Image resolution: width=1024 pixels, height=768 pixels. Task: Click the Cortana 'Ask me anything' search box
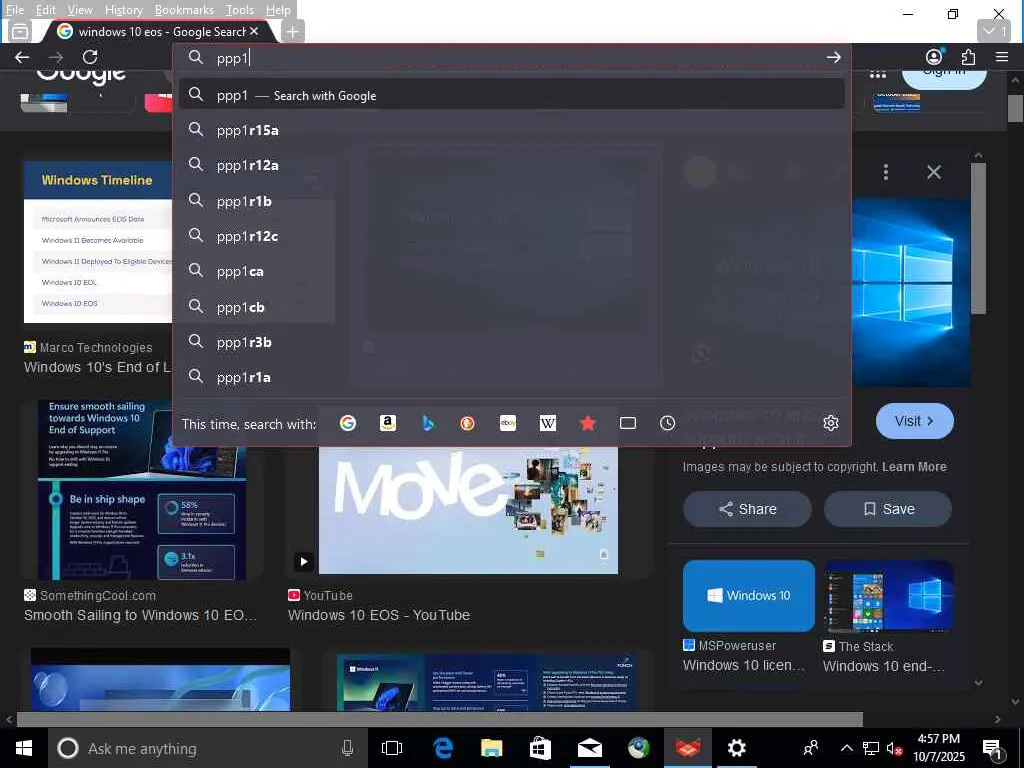(209, 748)
